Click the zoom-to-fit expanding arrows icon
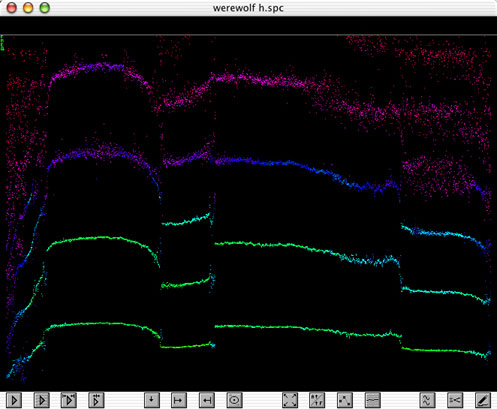 point(290,400)
